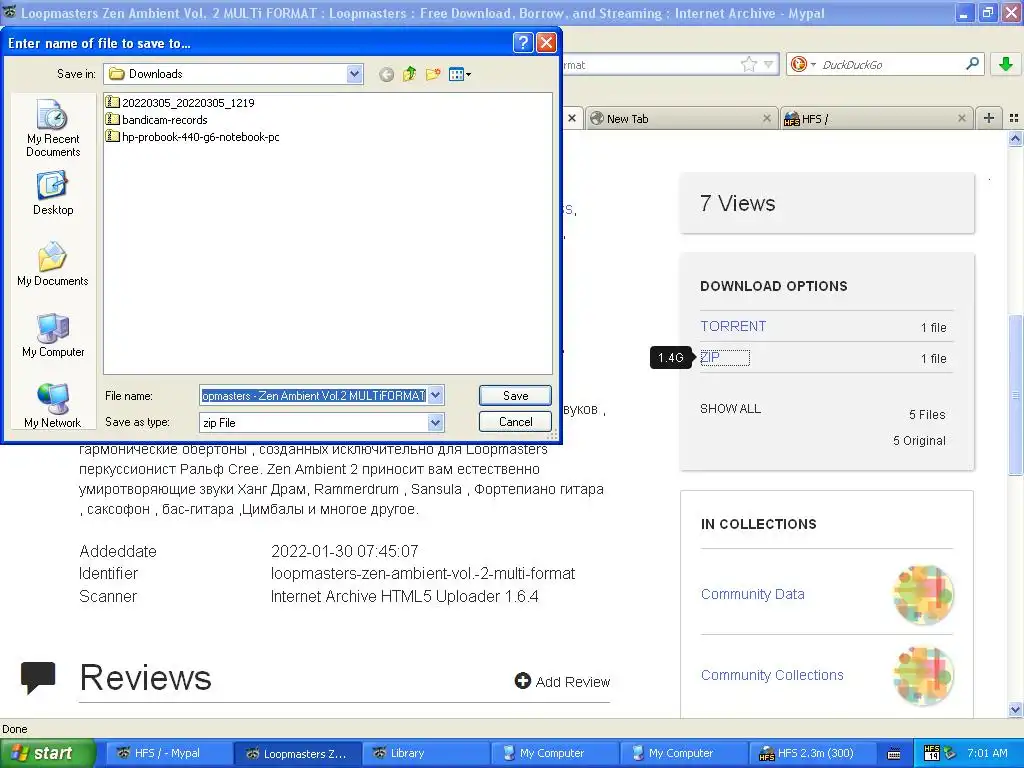The image size is (1024, 768).
Task: Open the Community Data collection link
Action: (x=752, y=594)
